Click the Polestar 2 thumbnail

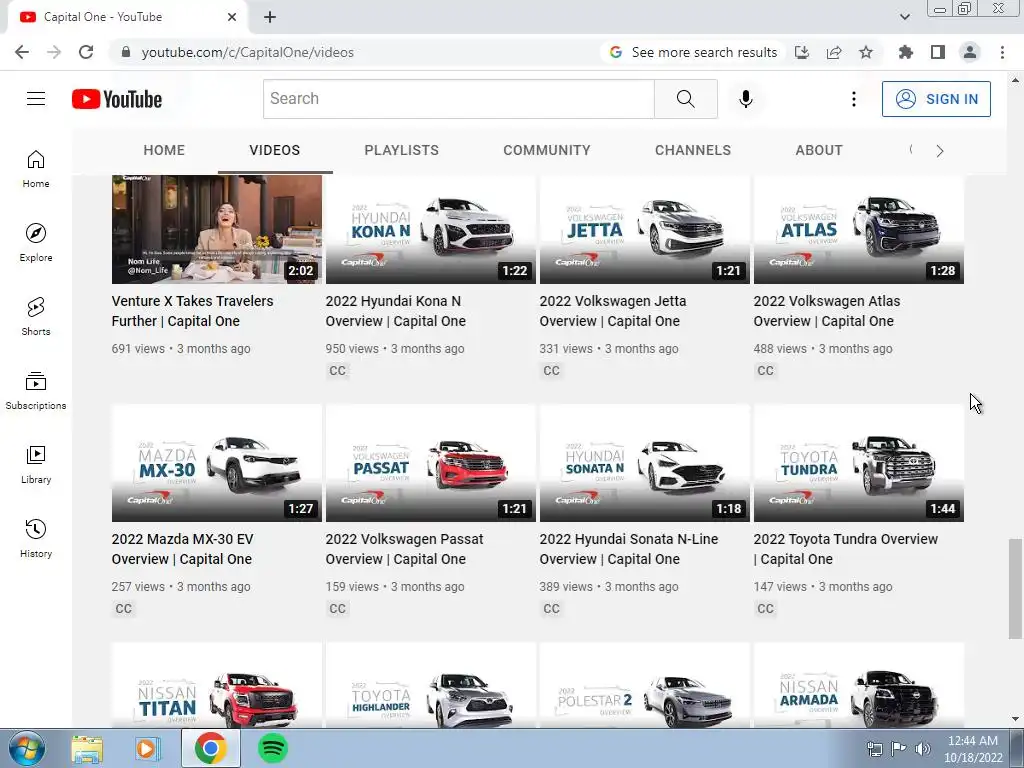645,685
